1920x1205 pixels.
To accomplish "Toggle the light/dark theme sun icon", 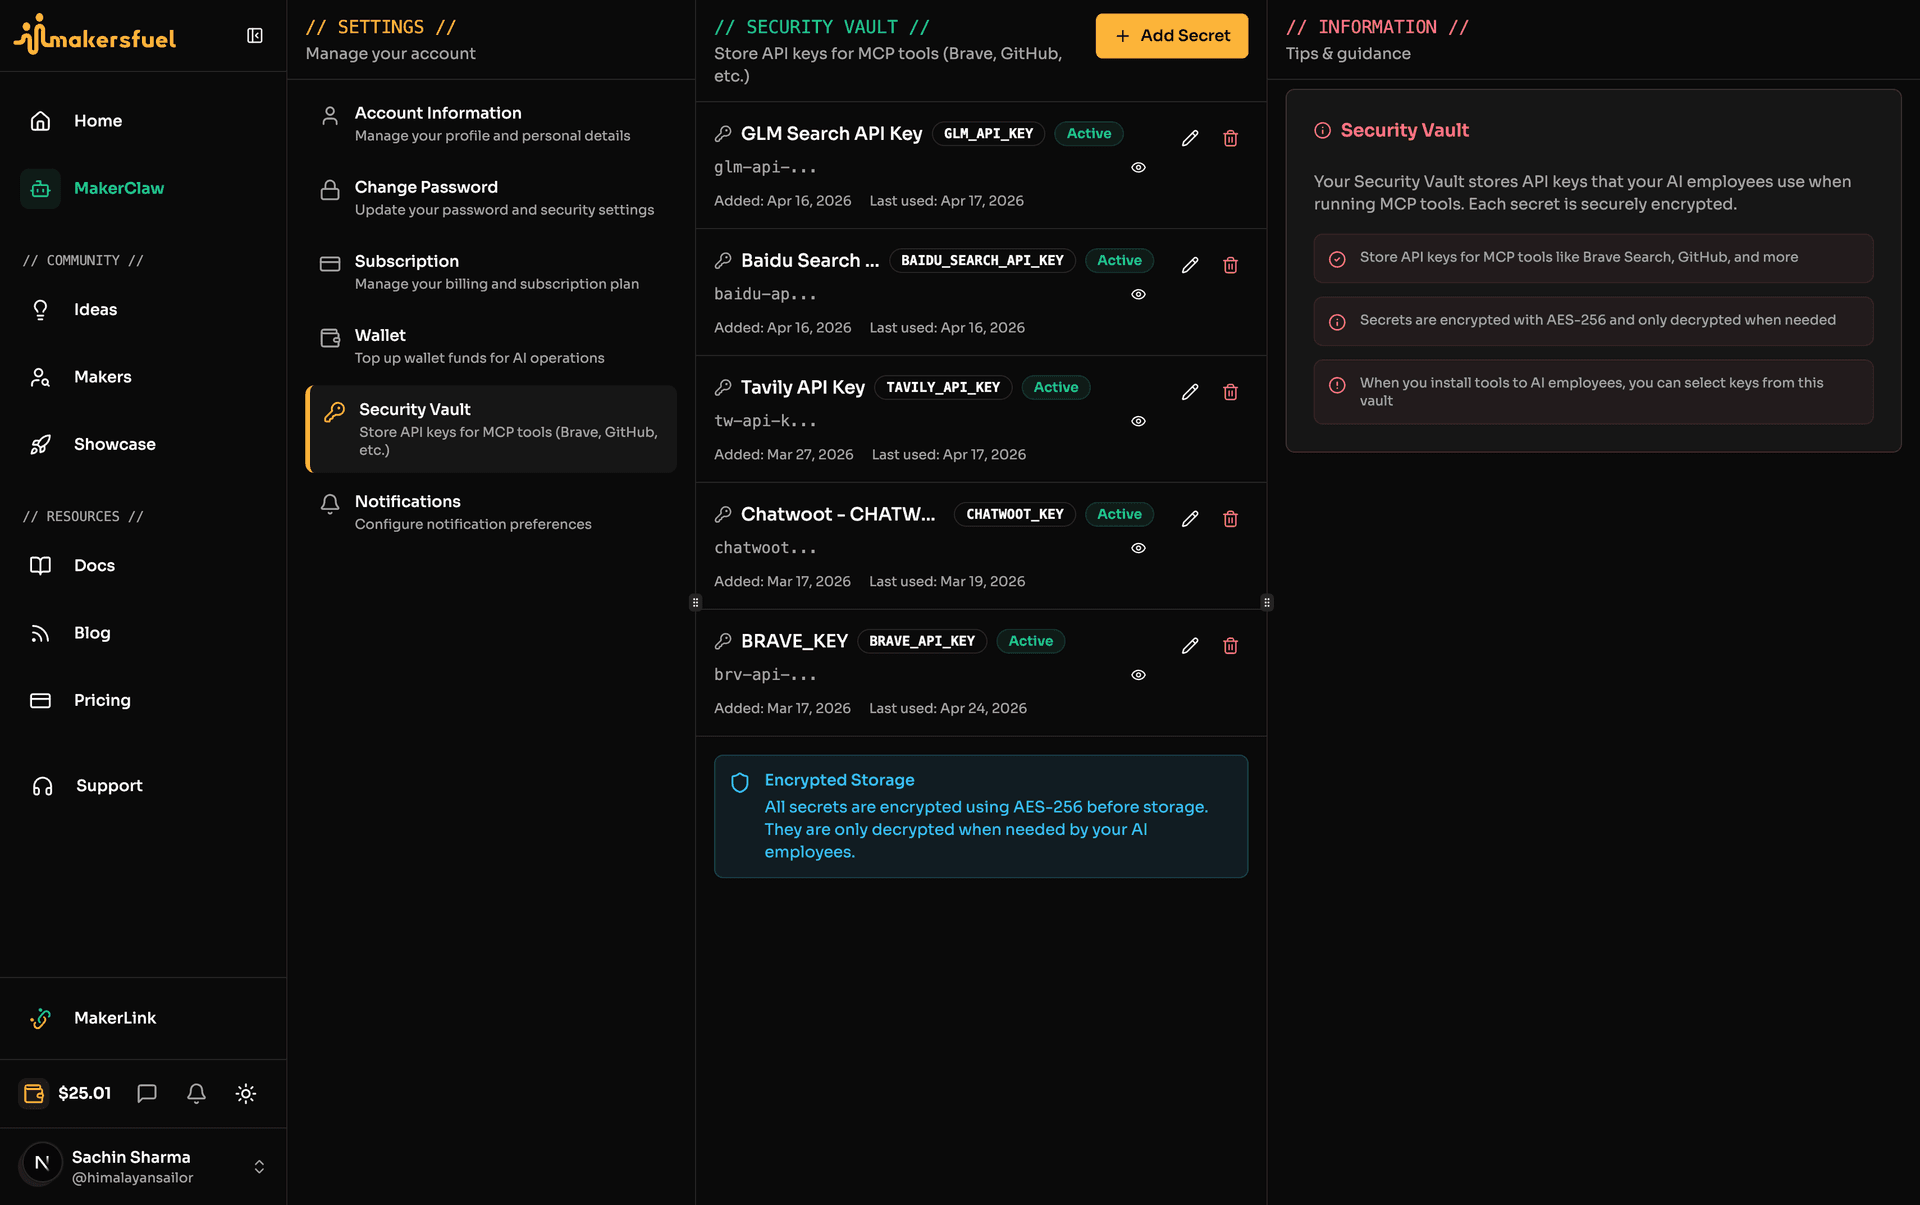I will (246, 1093).
